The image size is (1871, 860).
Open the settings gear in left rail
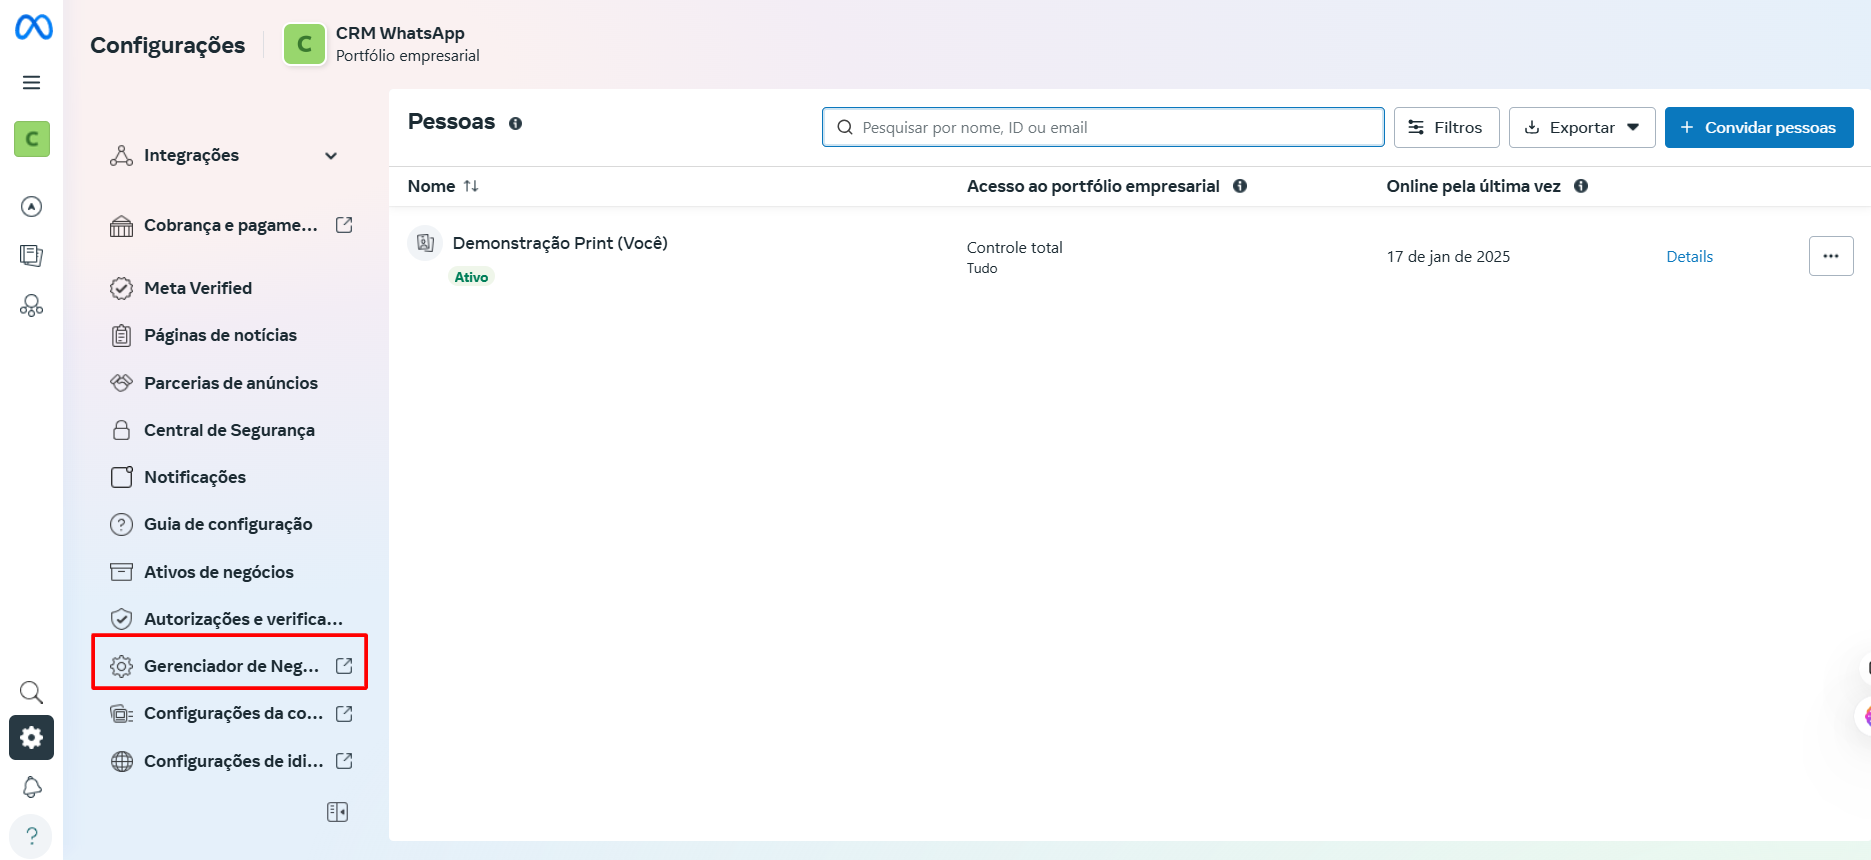(32, 738)
